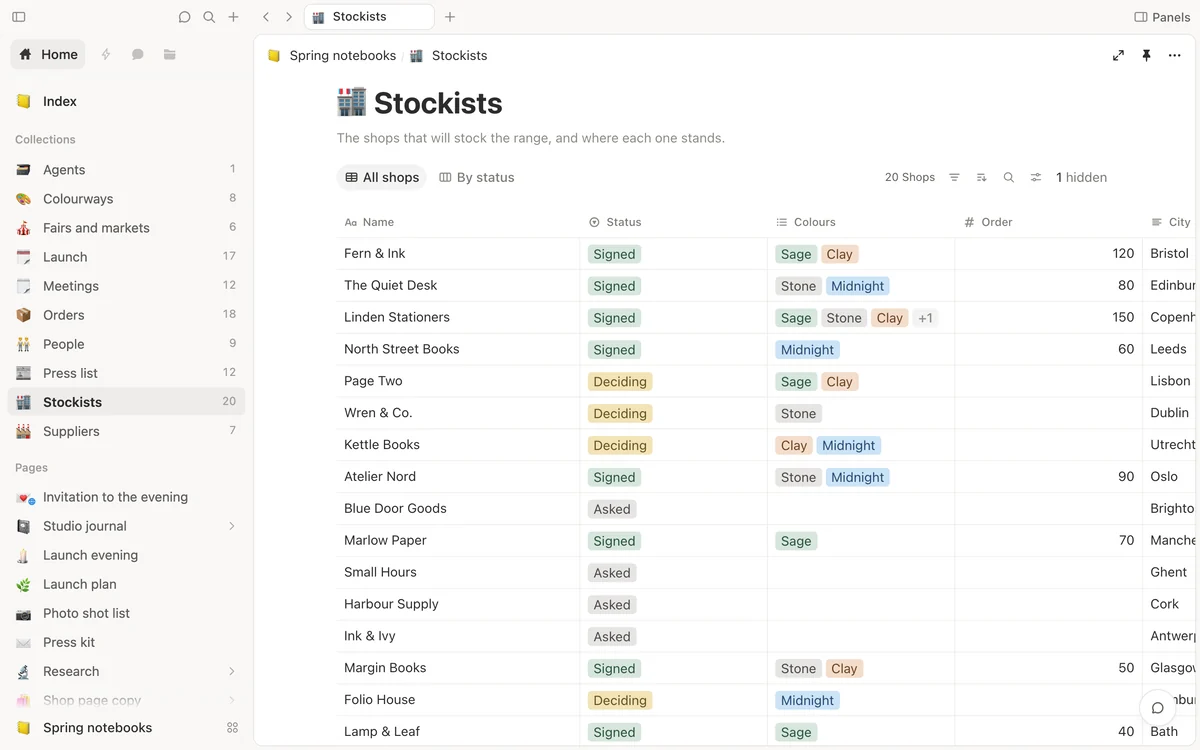Search within the Stockists table
Screen dimensions: 1200x750
[1008, 177]
